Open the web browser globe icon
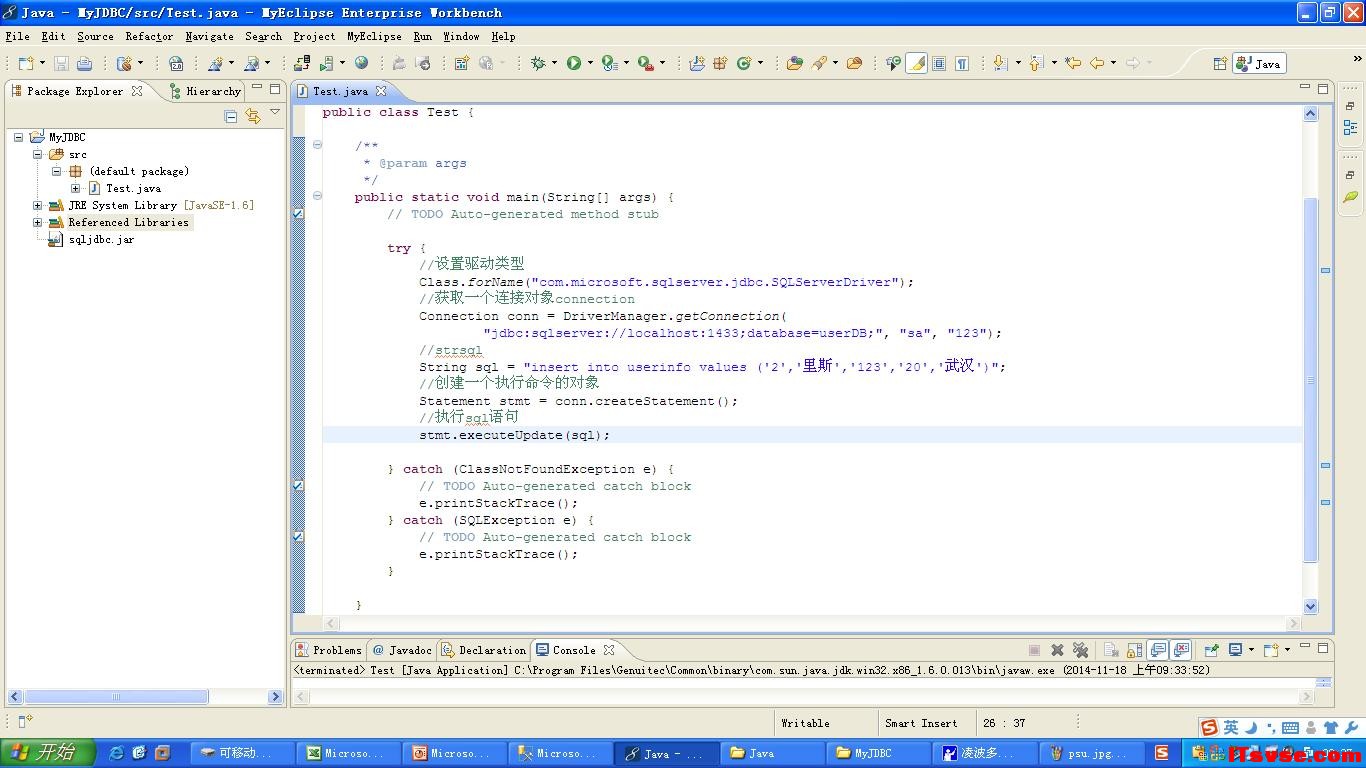This screenshot has width=1366, height=768. click(361, 63)
